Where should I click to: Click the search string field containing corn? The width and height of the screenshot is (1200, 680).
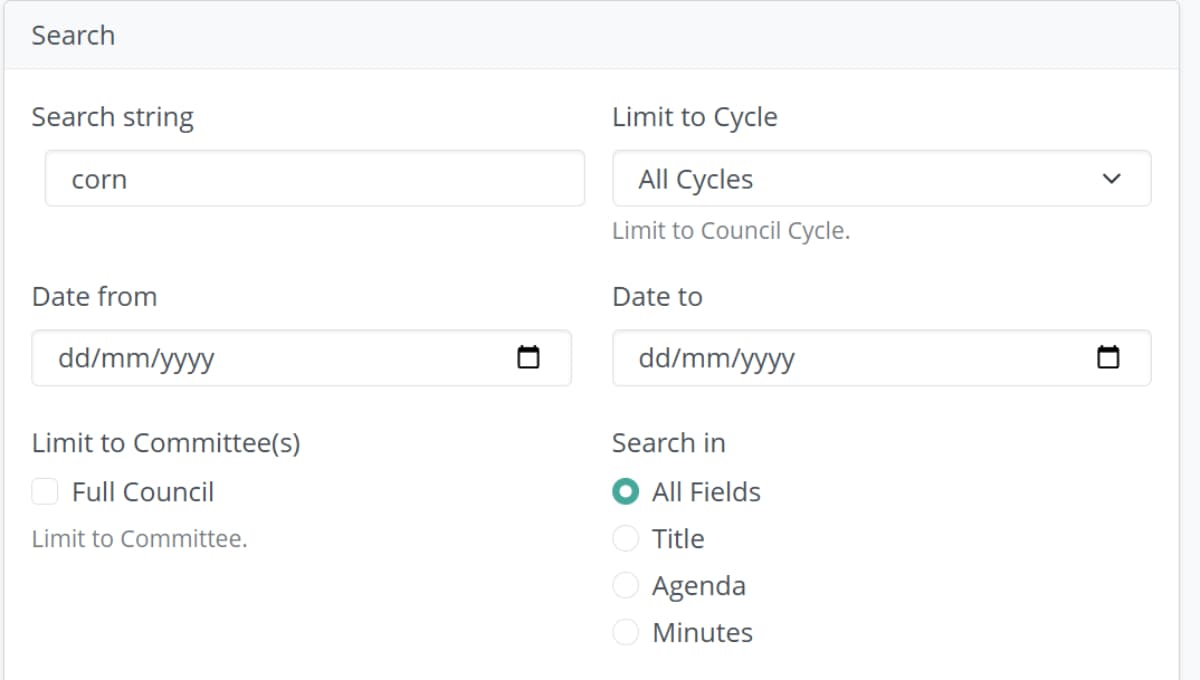click(x=315, y=178)
